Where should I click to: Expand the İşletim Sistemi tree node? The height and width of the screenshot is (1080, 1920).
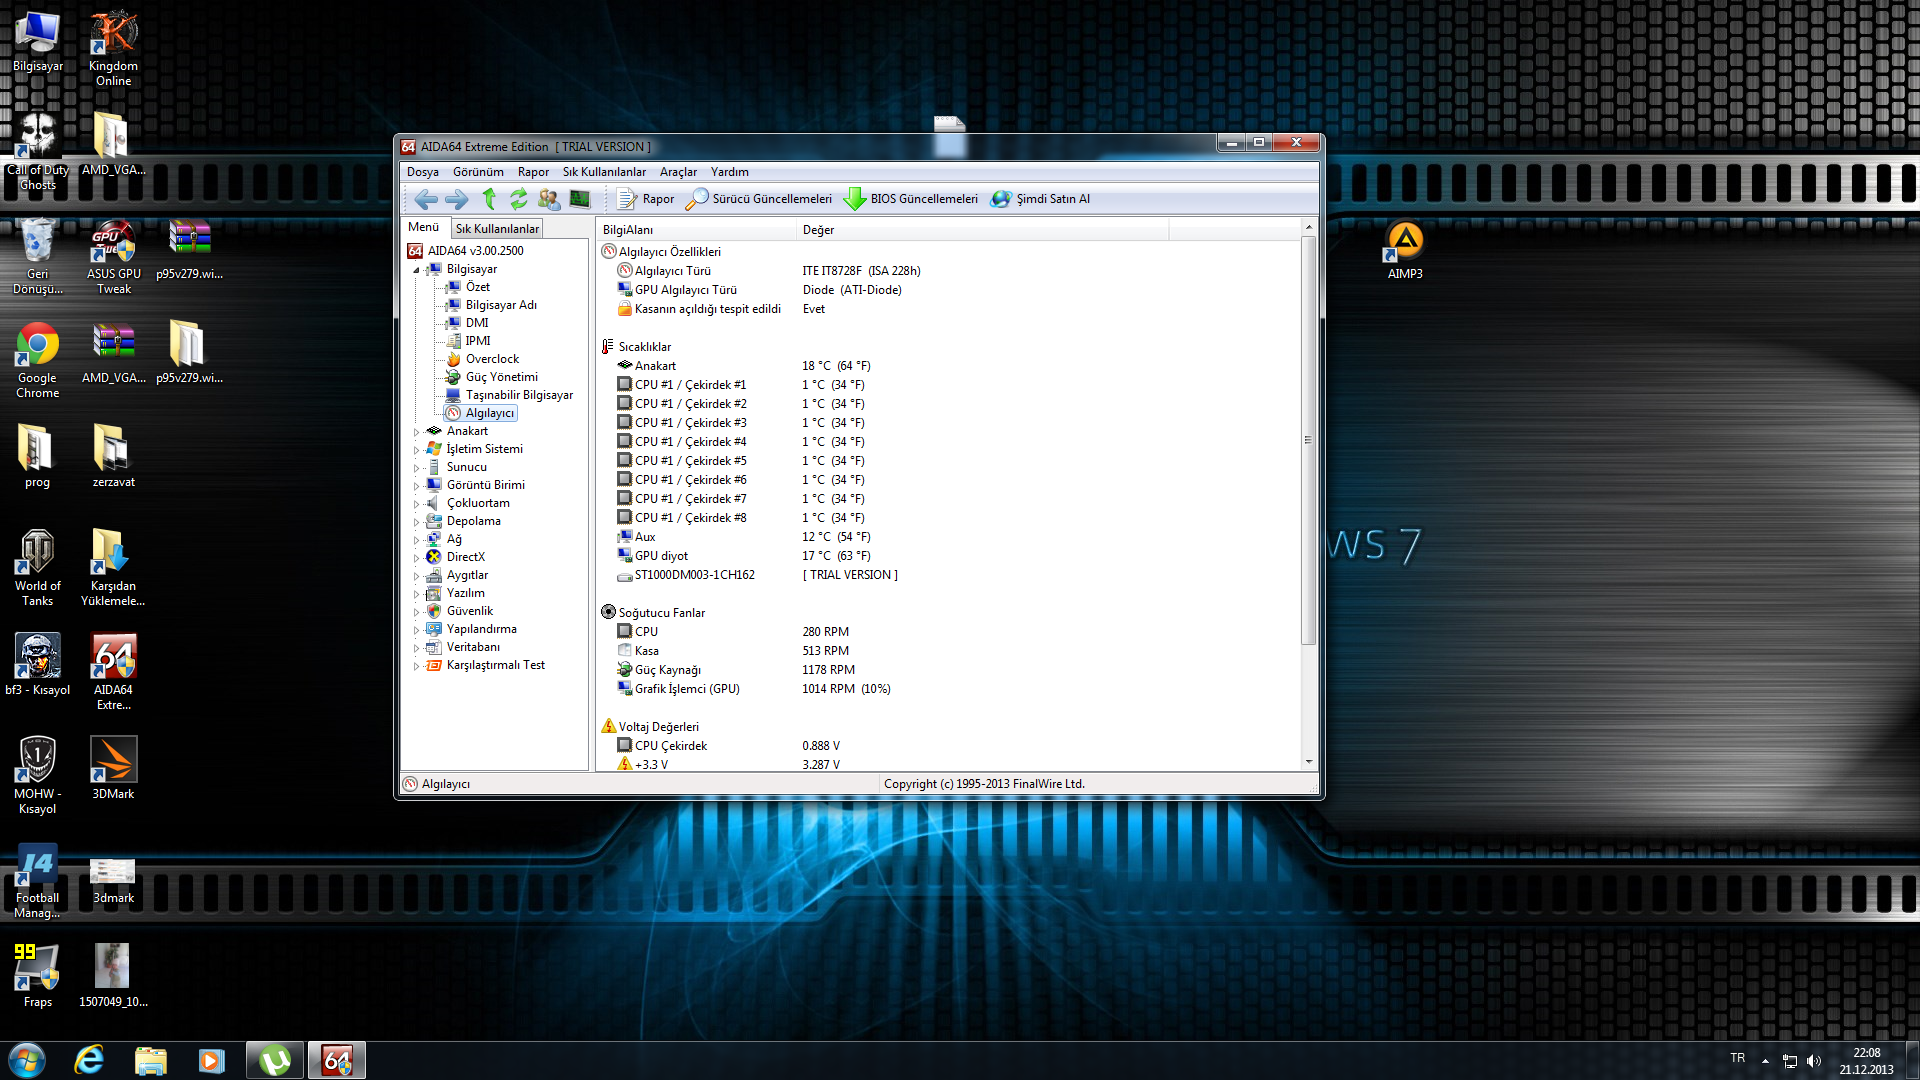[x=417, y=450]
